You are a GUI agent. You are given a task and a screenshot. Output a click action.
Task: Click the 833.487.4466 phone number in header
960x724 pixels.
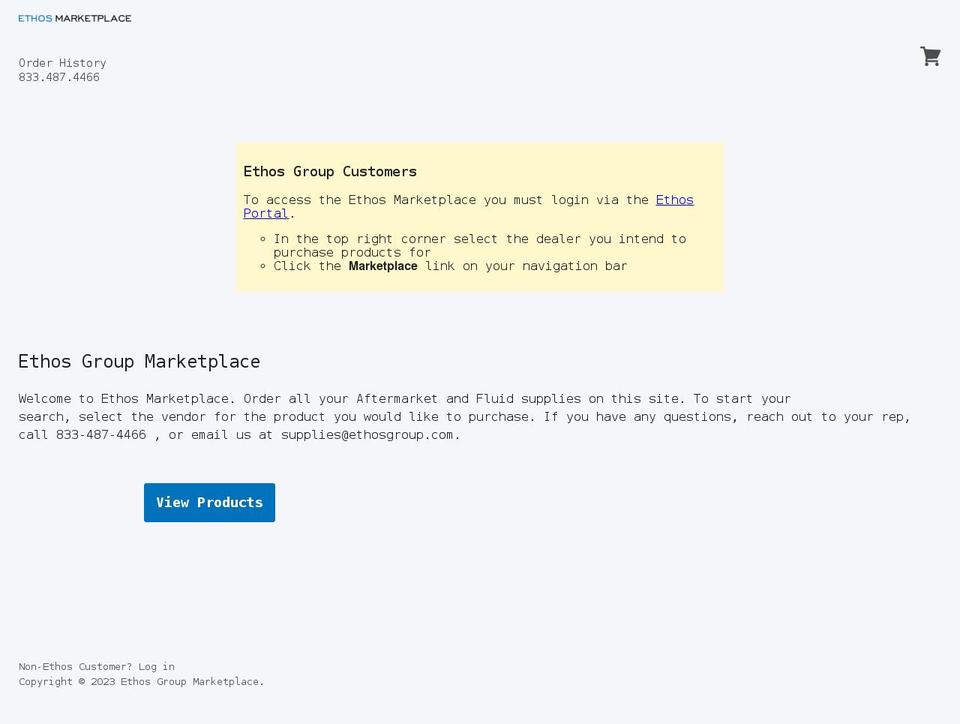(x=59, y=77)
